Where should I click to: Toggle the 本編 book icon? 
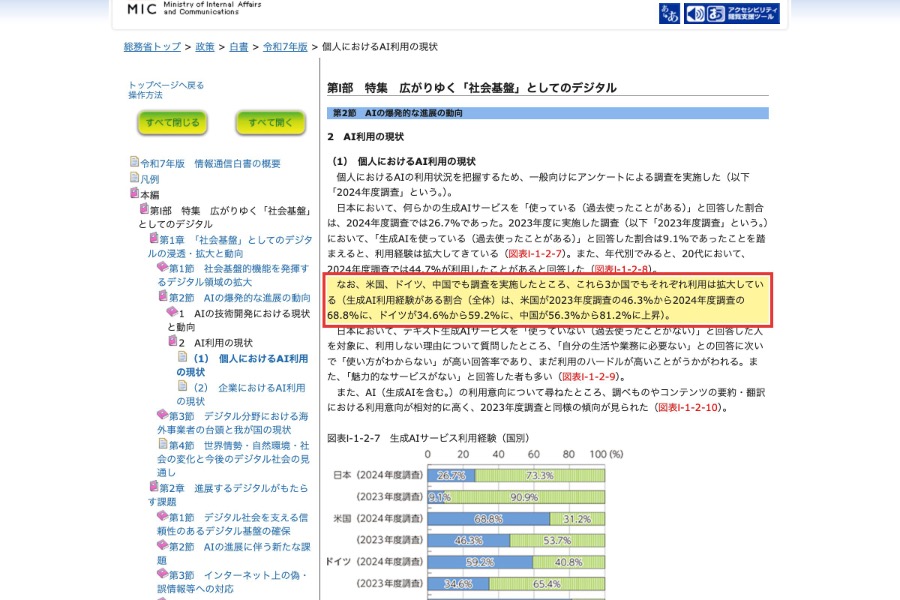(134, 193)
